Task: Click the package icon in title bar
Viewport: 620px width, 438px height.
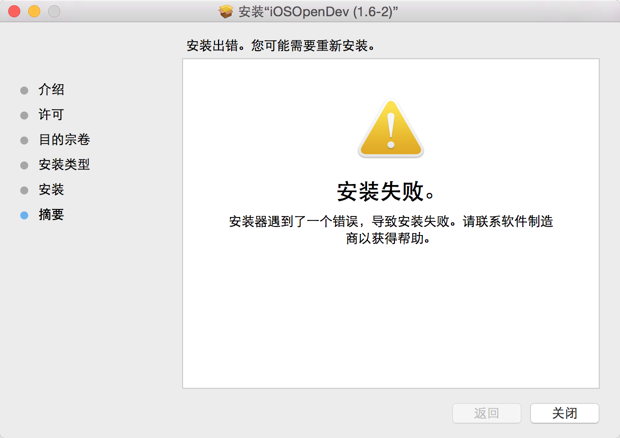Action: point(226,11)
